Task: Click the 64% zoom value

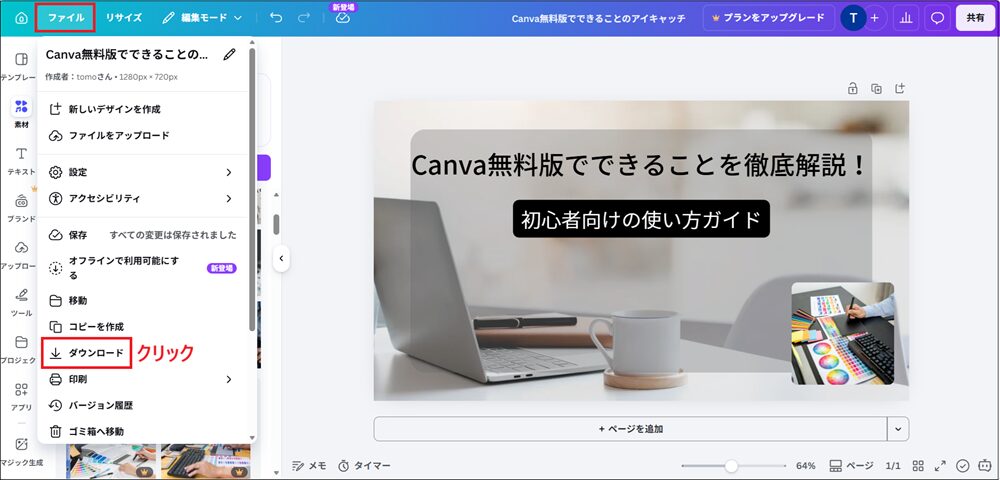Action: [x=805, y=466]
